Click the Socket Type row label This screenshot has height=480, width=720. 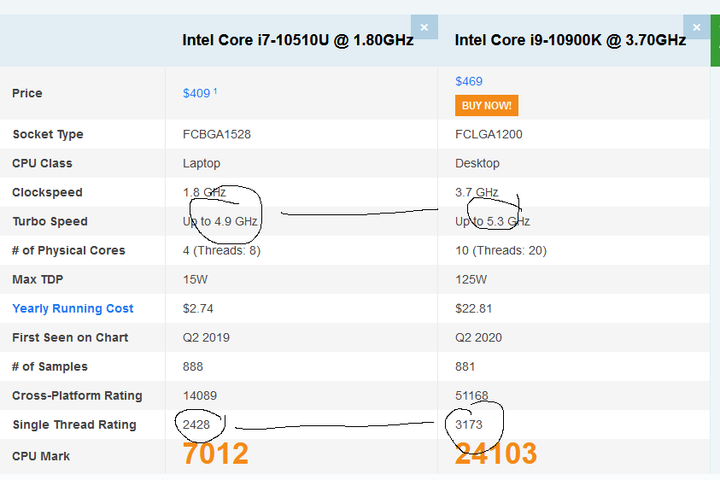point(48,134)
